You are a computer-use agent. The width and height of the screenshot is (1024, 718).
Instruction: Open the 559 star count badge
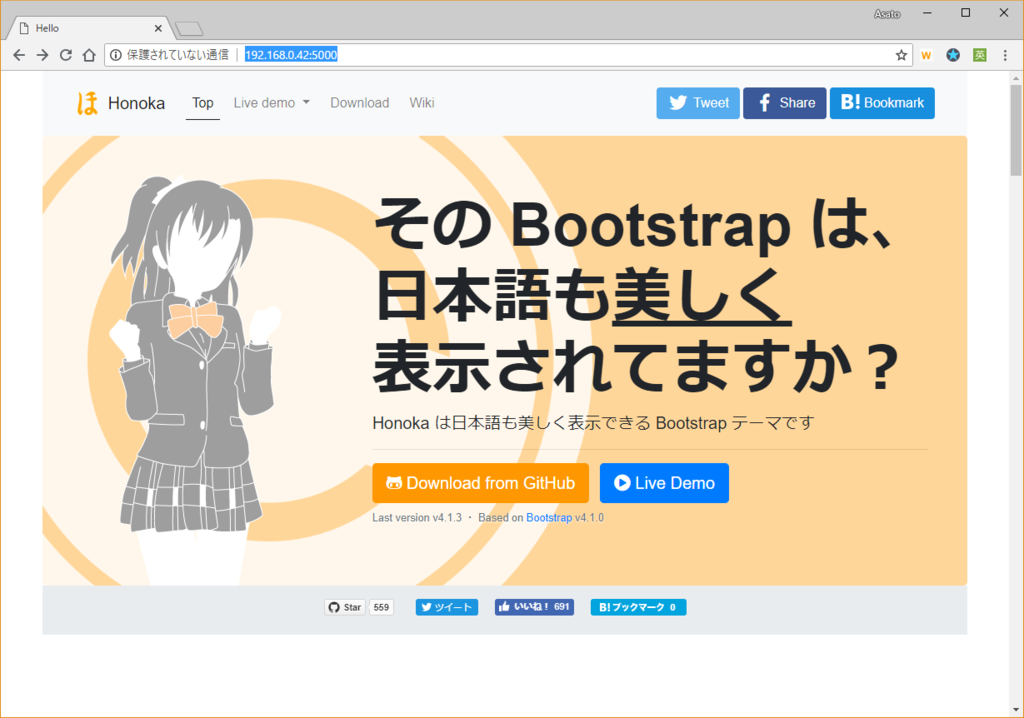tap(381, 608)
